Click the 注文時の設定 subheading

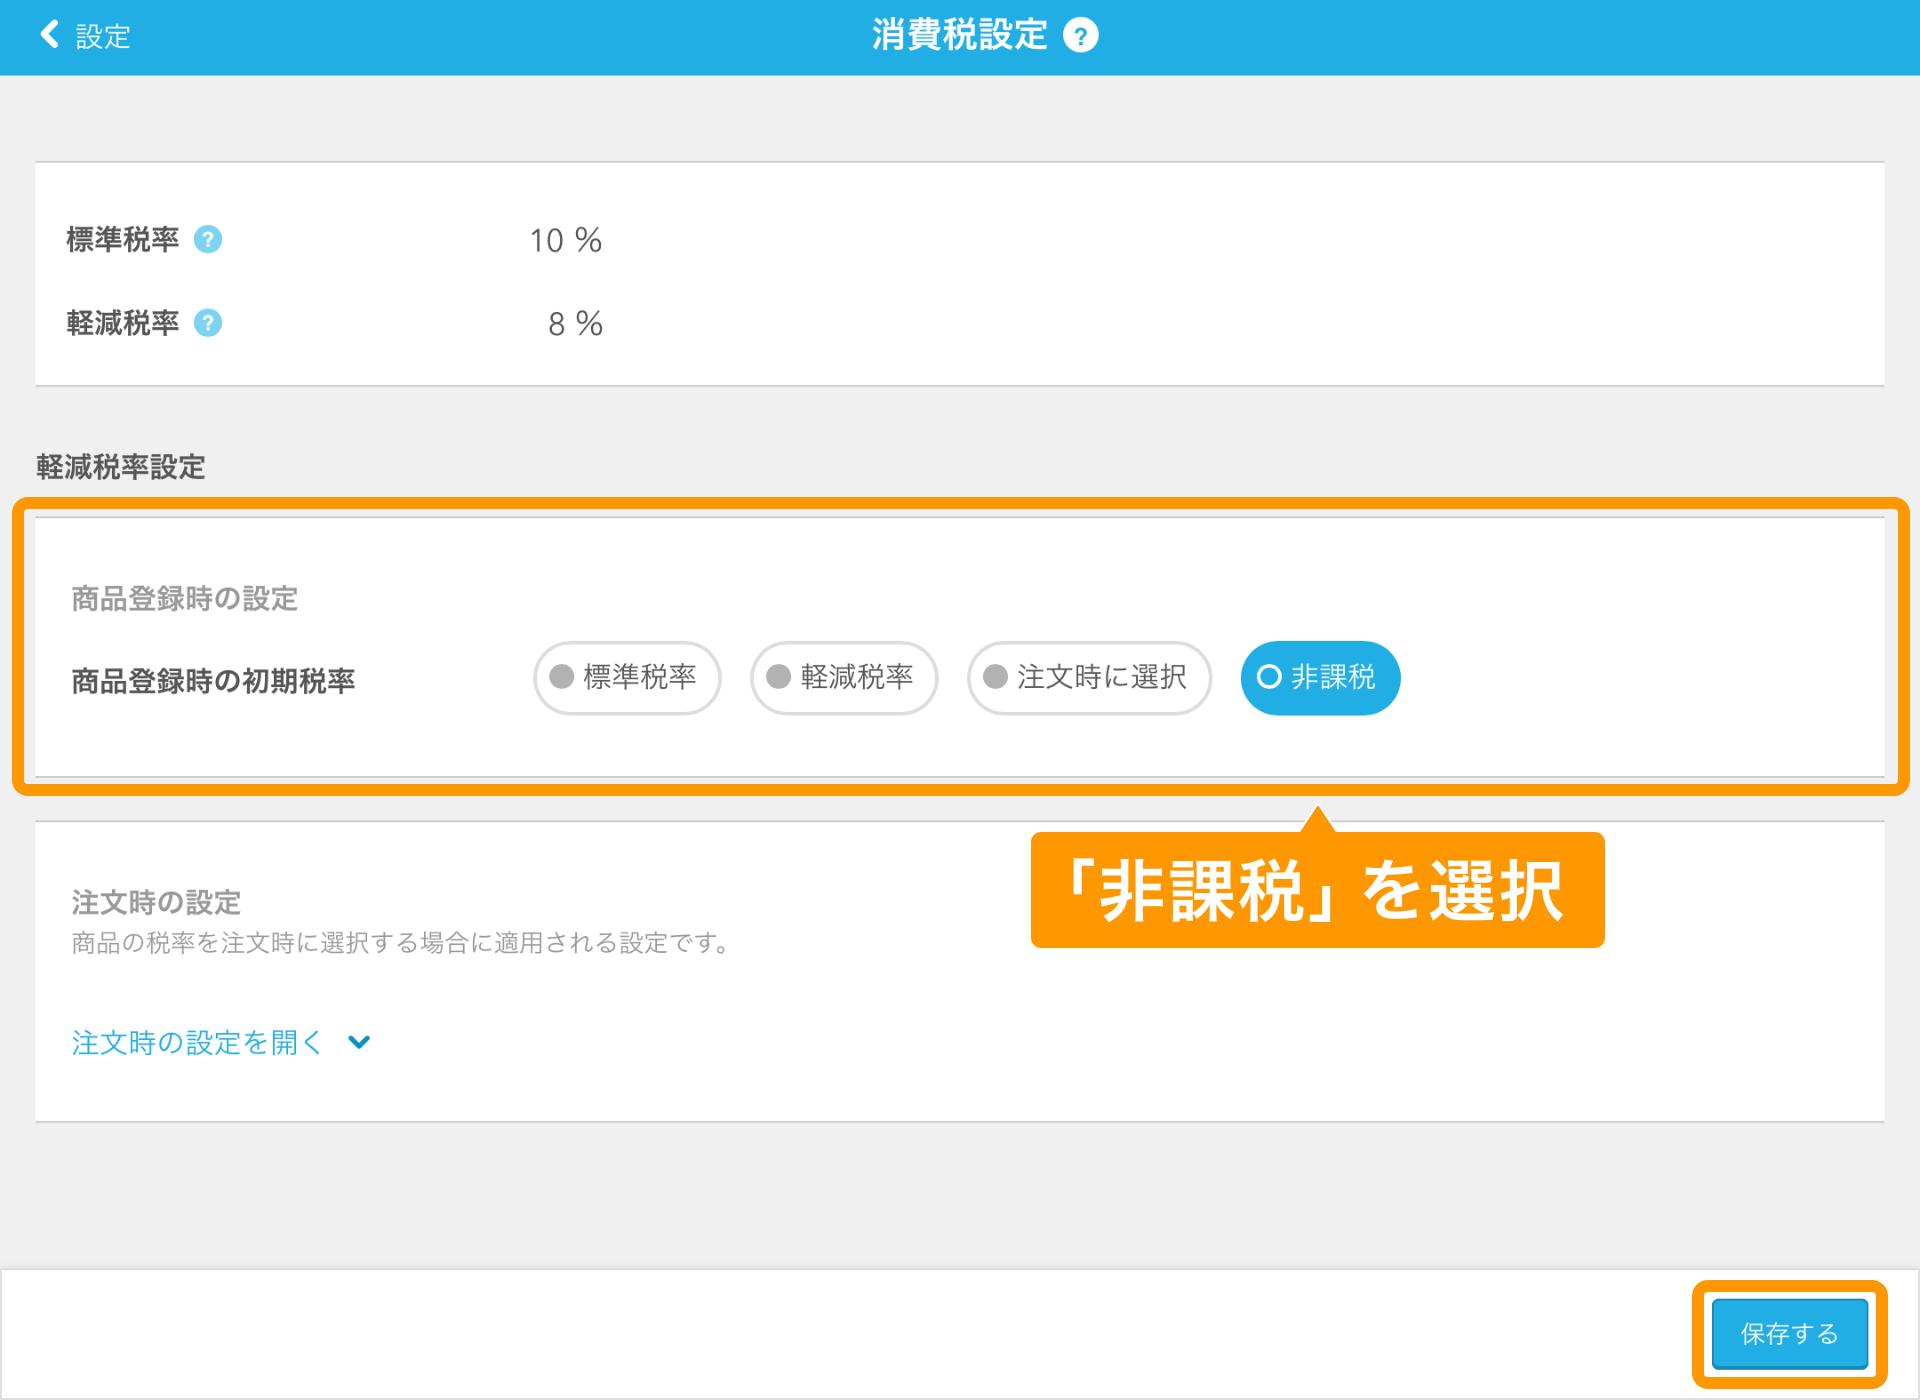156,903
